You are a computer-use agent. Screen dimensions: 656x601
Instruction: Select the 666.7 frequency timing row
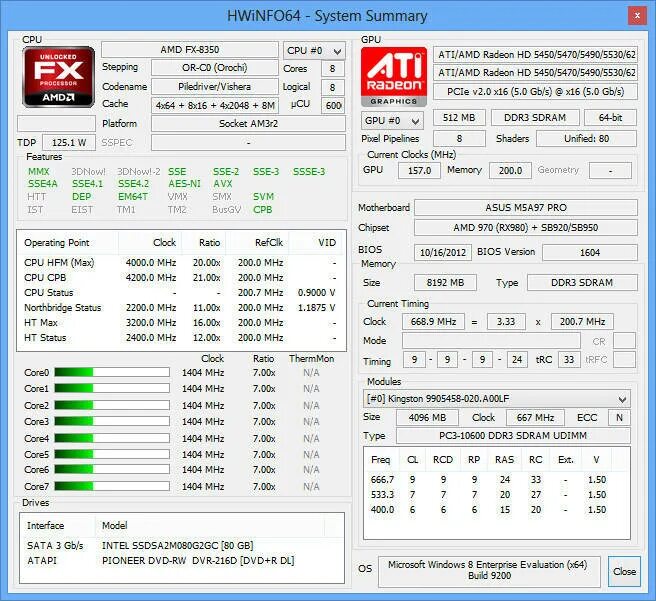point(497,480)
